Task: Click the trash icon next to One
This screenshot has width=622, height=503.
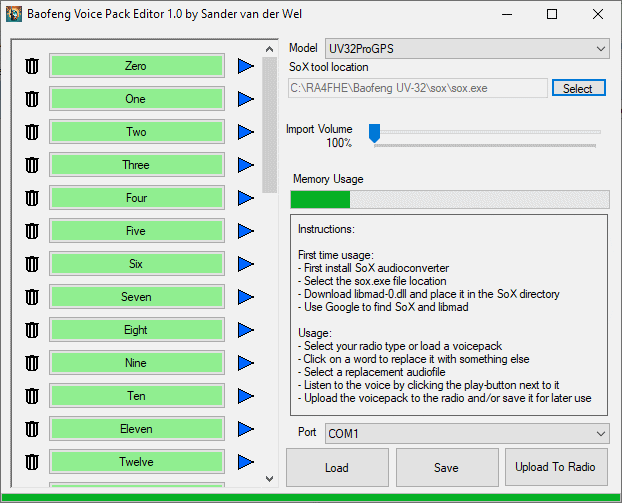Action: (32, 99)
